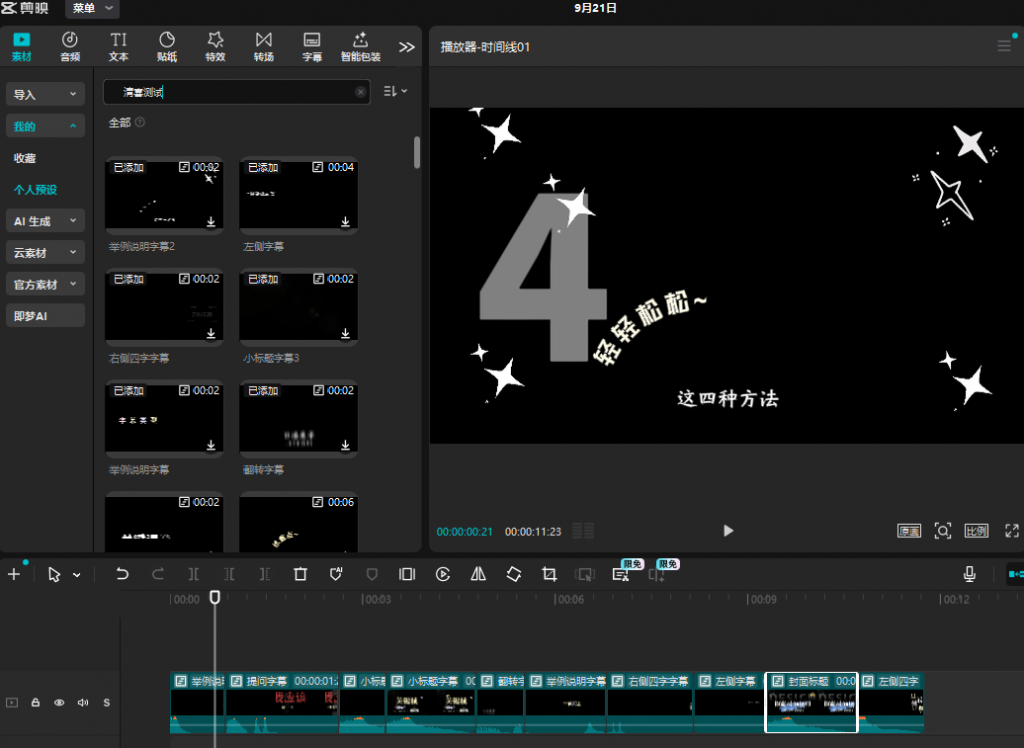Image resolution: width=1024 pixels, height=748 pixels.
Task: Expand the 导入 import dropdown
Action: tap(45, 94)
